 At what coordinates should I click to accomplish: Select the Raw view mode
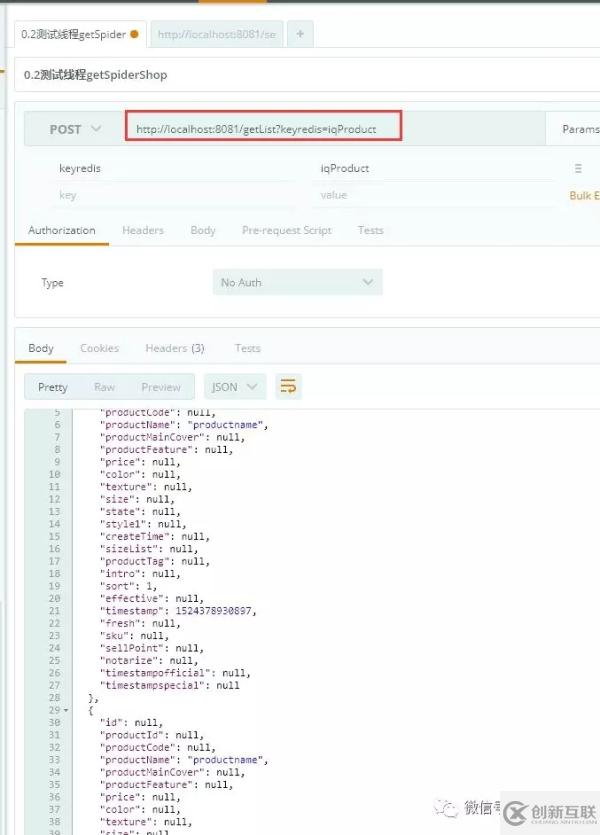pyautogui.click(x=104, y=387)
